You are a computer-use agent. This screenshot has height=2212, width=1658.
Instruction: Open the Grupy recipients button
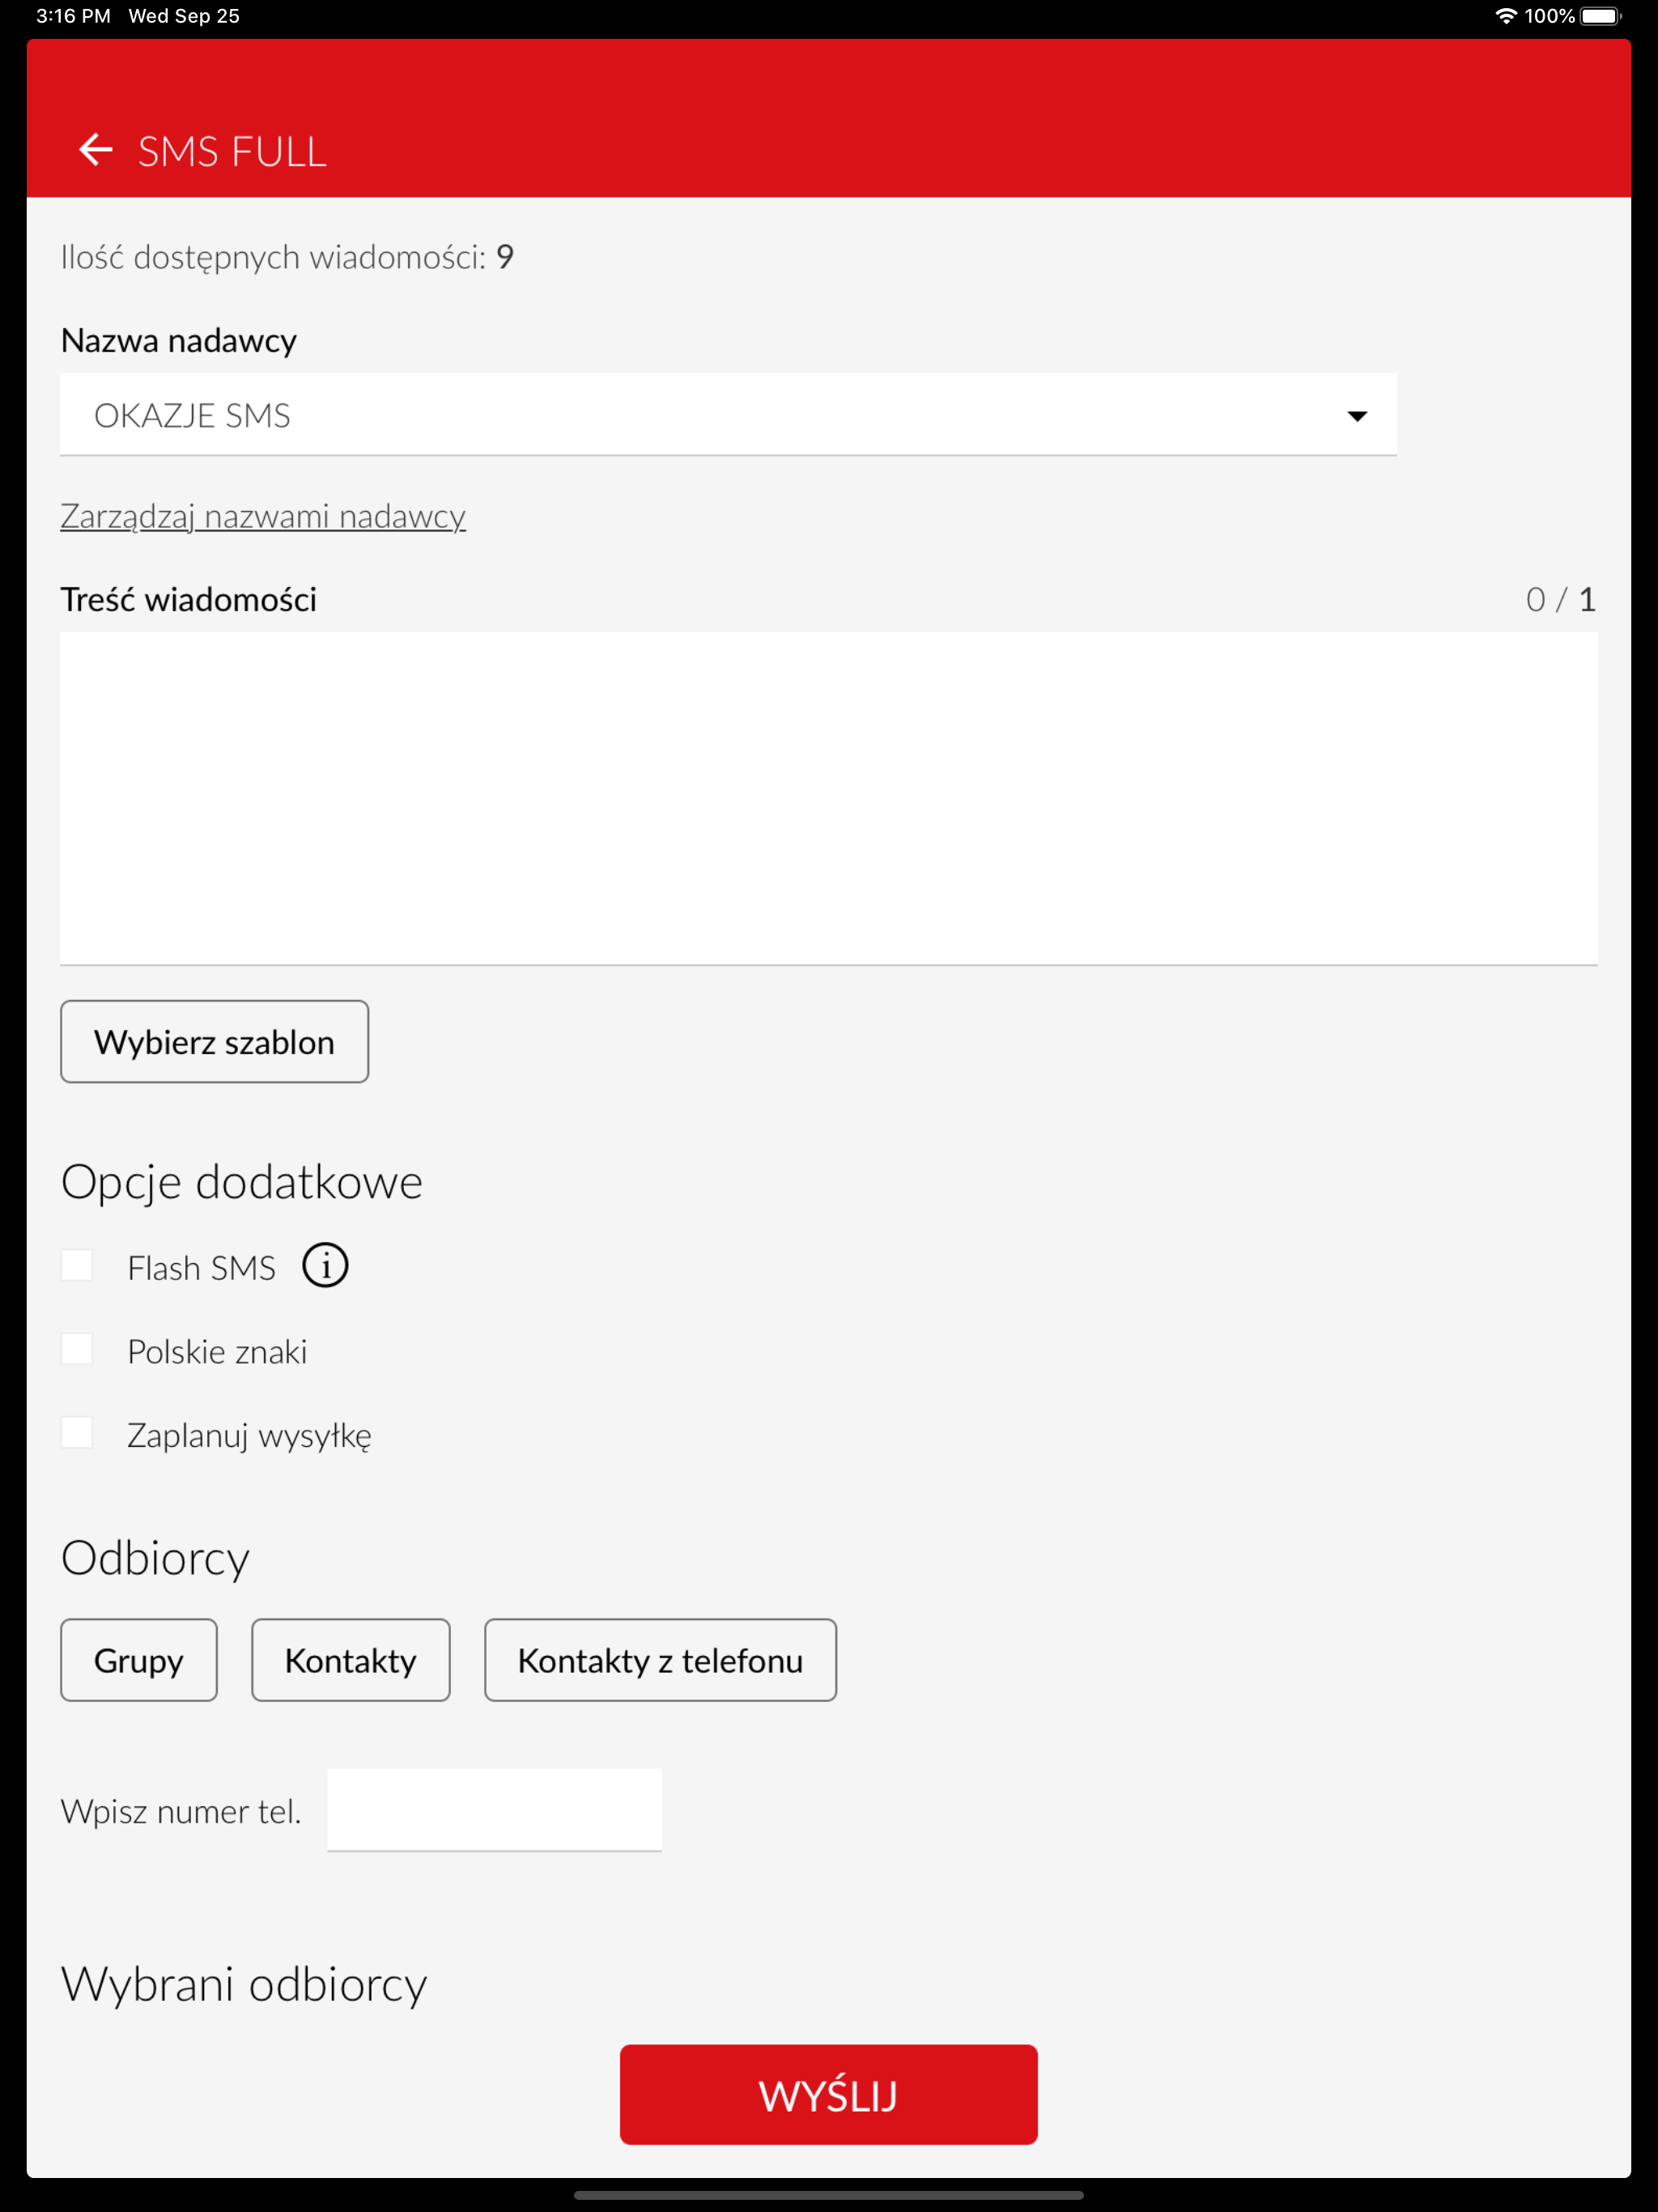coord(139,1660)
